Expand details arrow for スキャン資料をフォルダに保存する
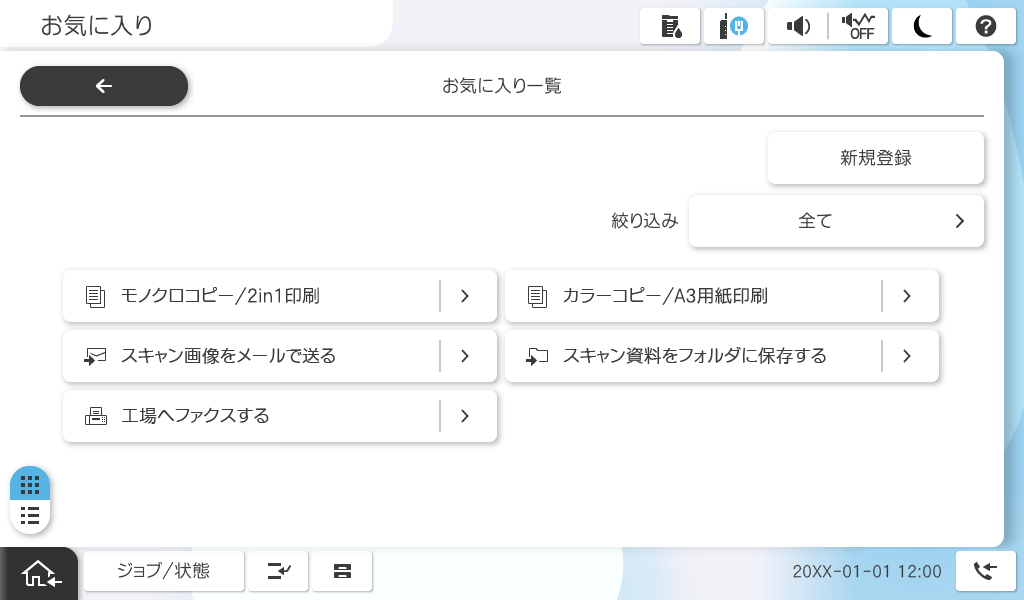 pyautogui.click(x=907, y=356)
